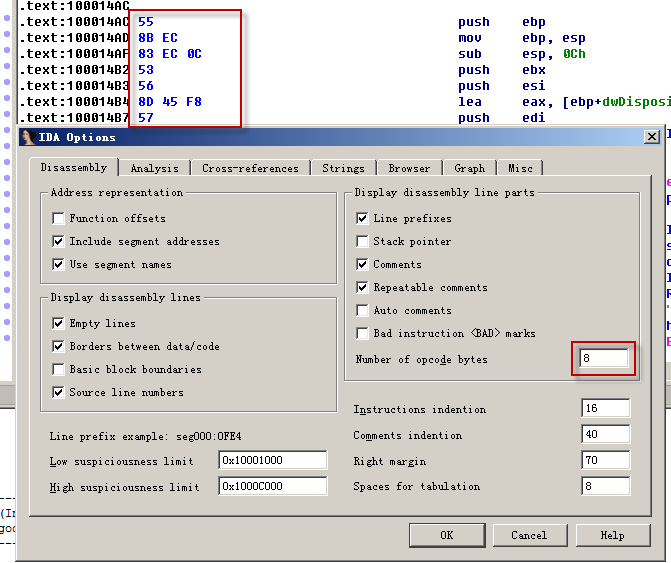Close the IDA Options dialog
This screenshot has height=563, width=671.
click(x=652, y=137)
